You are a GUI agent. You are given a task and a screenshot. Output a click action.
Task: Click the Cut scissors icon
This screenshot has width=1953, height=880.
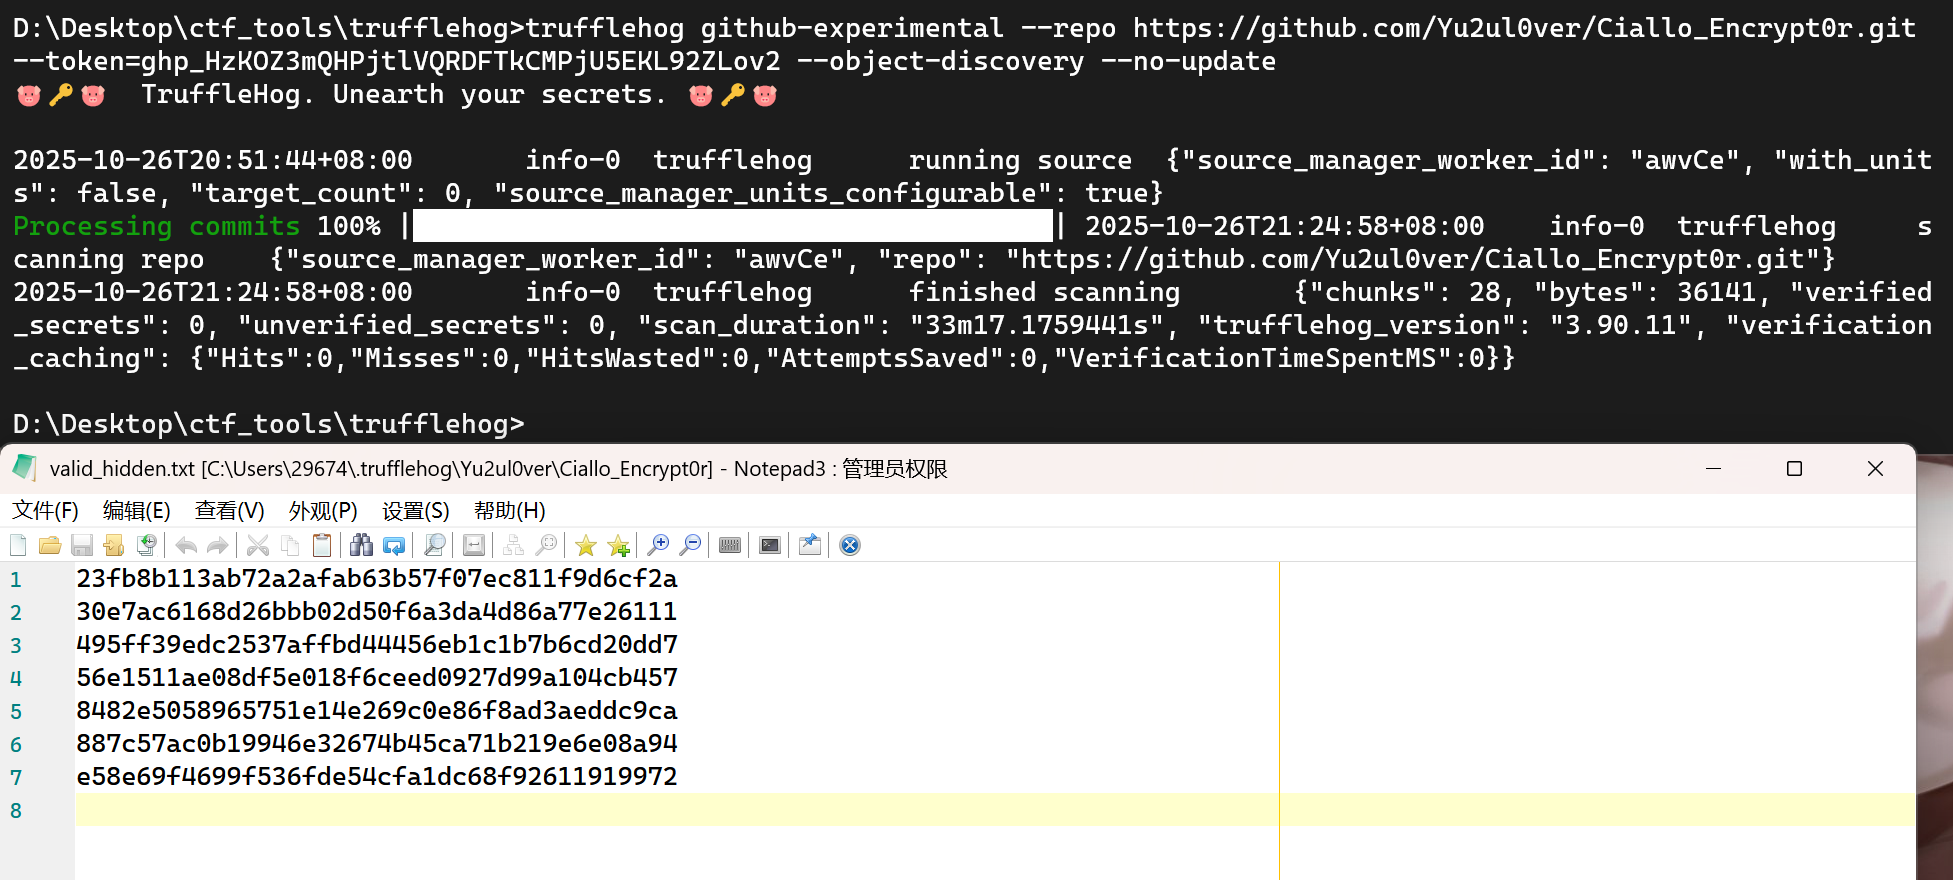click(258, 545)
